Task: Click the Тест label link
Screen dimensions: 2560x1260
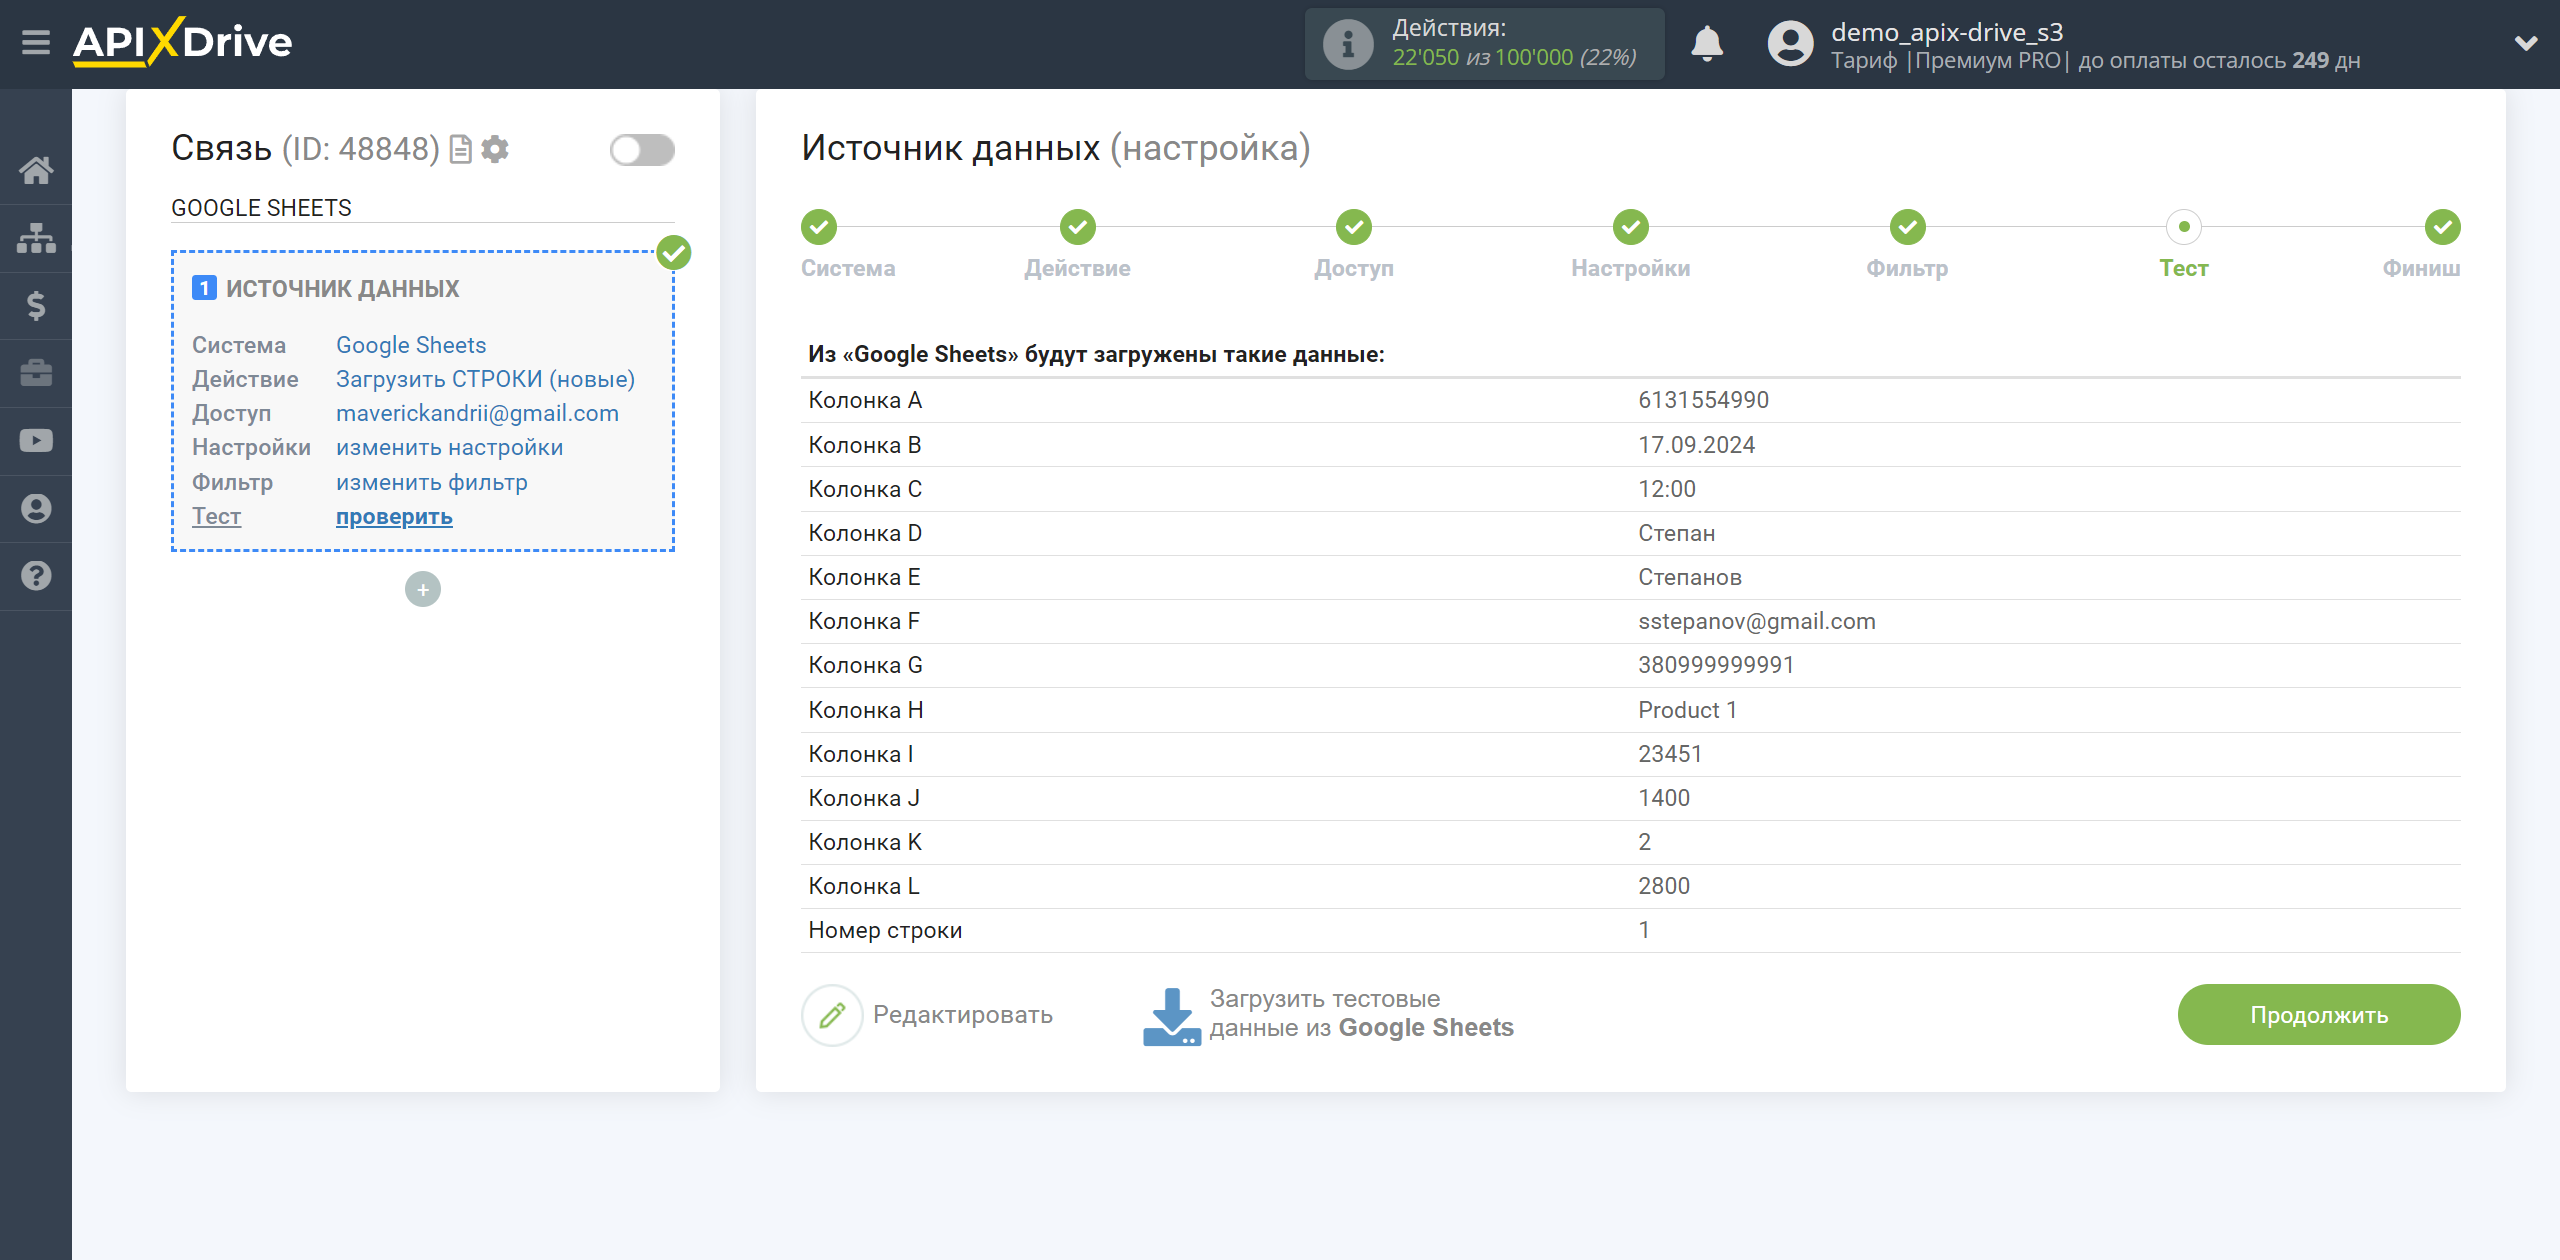Action: [216, 516]
